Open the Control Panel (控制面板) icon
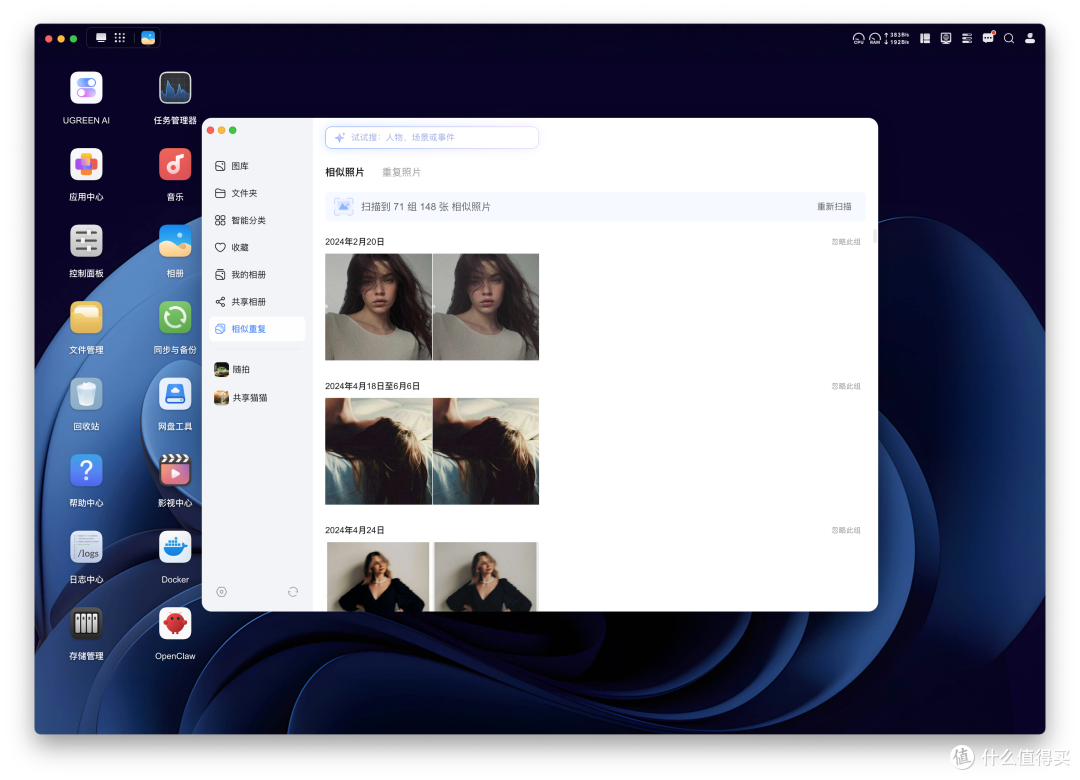The image size is (1080, 780). pyautogui.click(x=86, y=241)
